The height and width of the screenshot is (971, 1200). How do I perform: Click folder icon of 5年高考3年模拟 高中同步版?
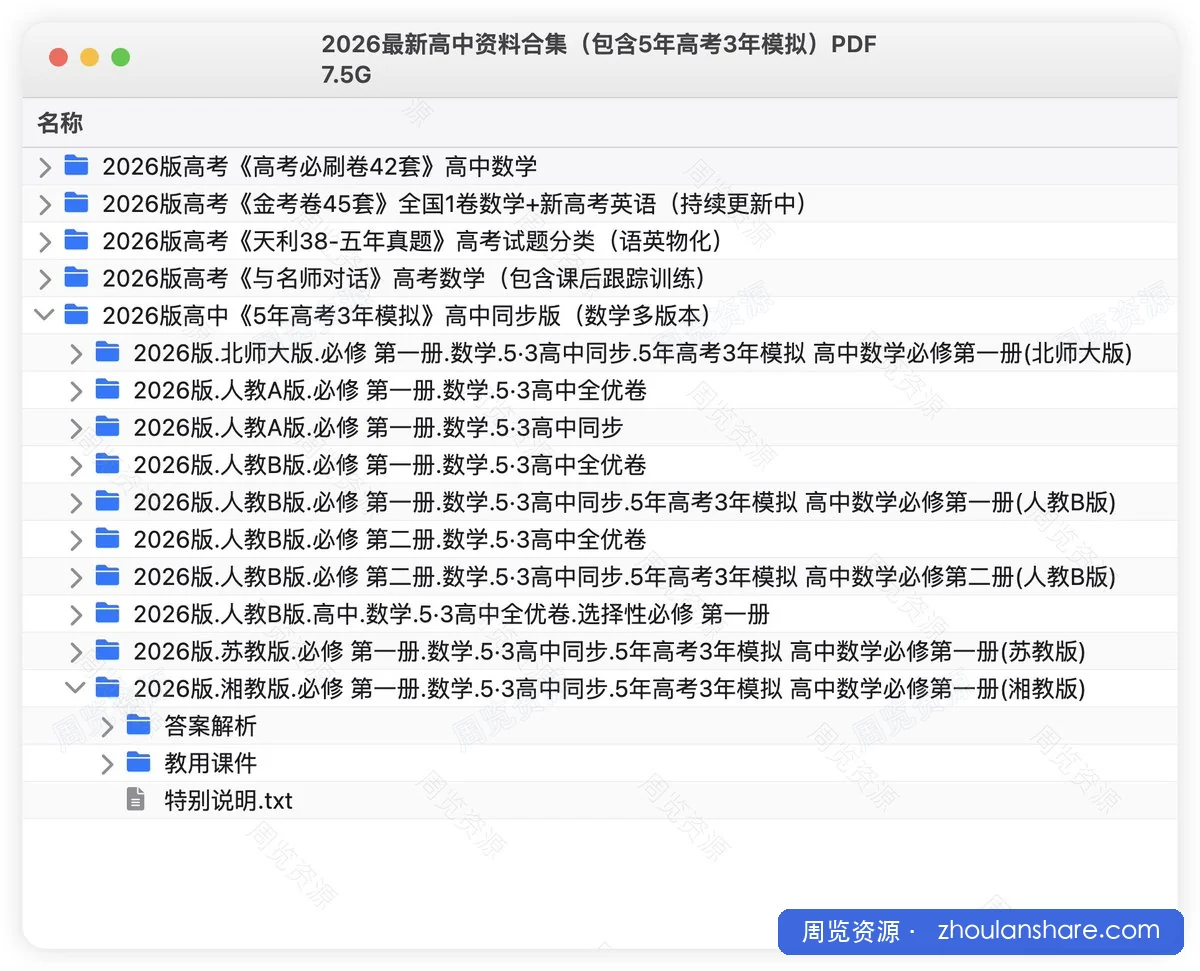[x=76, y=315]
